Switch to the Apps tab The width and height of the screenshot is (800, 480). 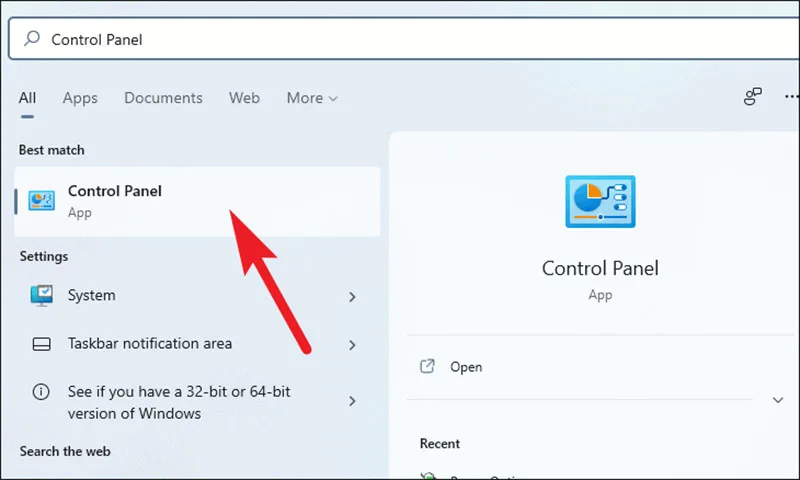80,98
